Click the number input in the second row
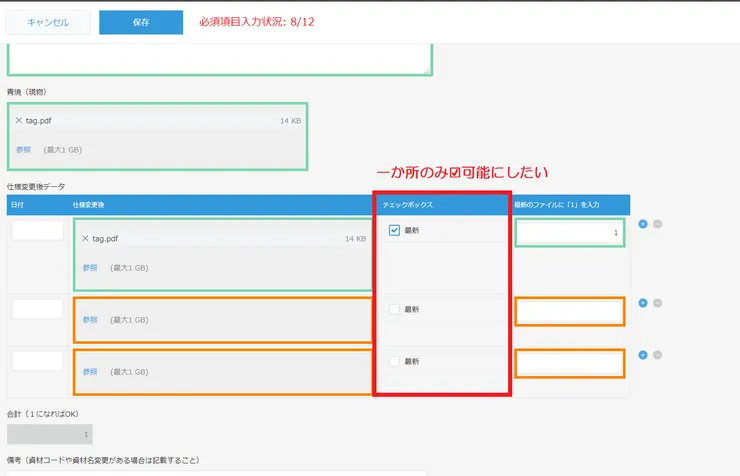Screen dimensions: 740x476 (x=570, y=311)
